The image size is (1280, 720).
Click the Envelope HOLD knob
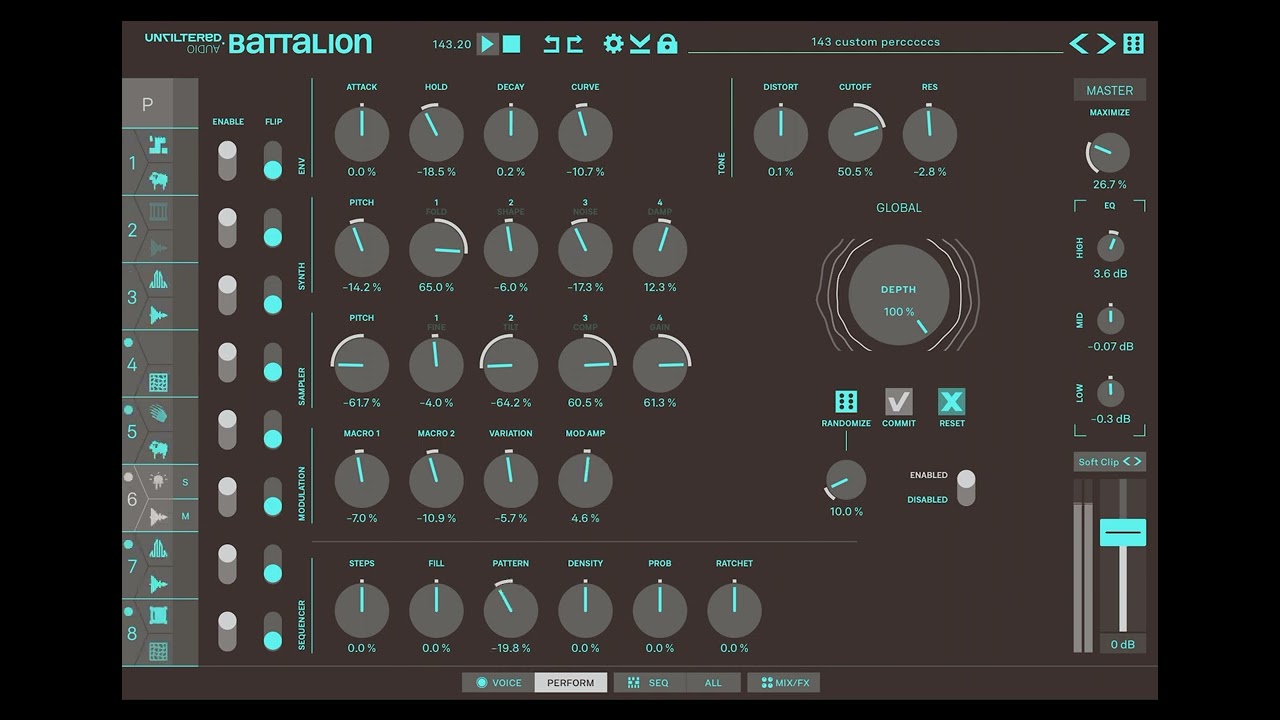click(436, 135)
